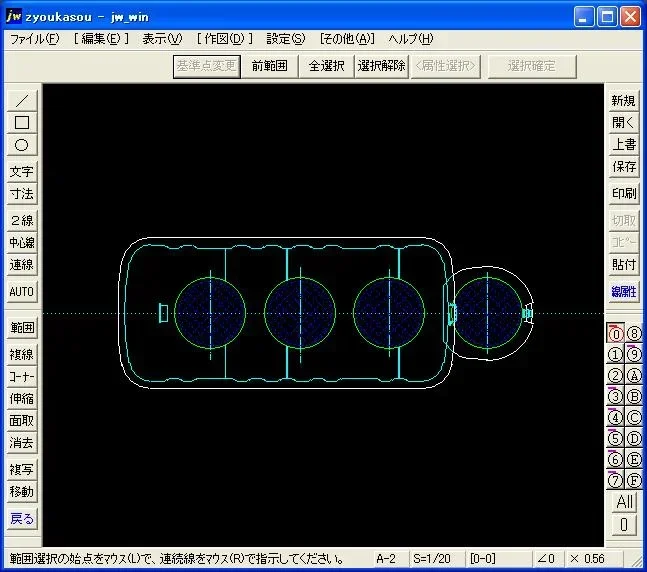The height and width of the screenshot is (572, 647).
Task: Click the 前範囲 previous range button
Action: click(x=269, y=66)
